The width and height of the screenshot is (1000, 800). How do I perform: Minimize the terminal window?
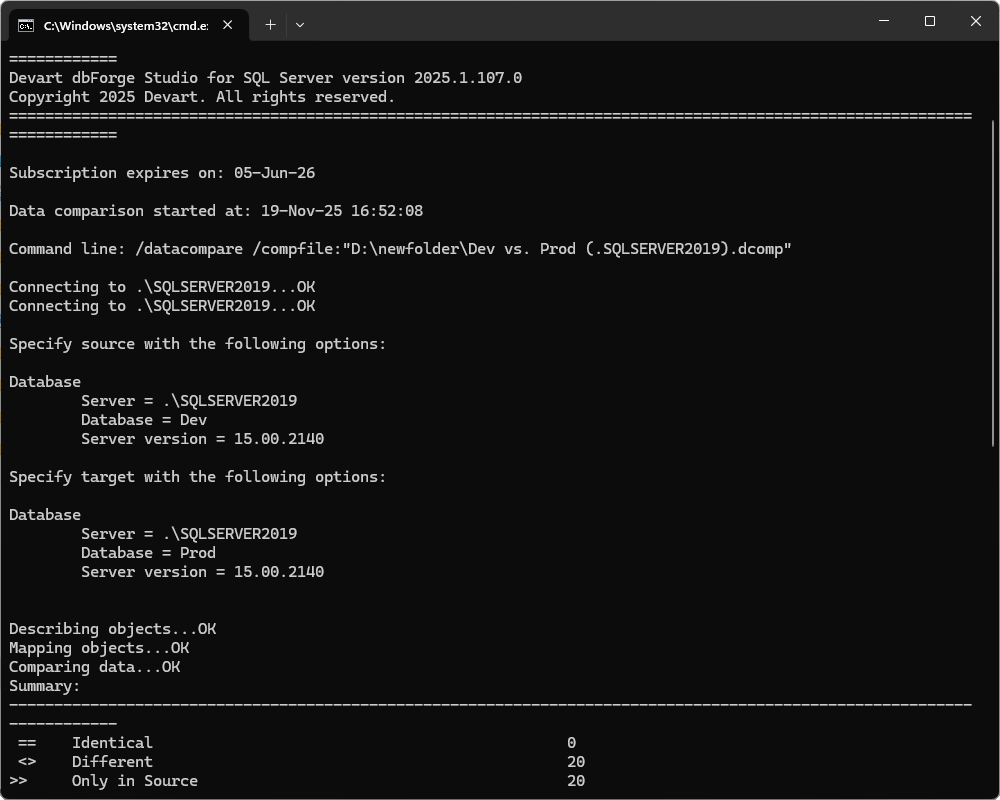click(884, 21)
